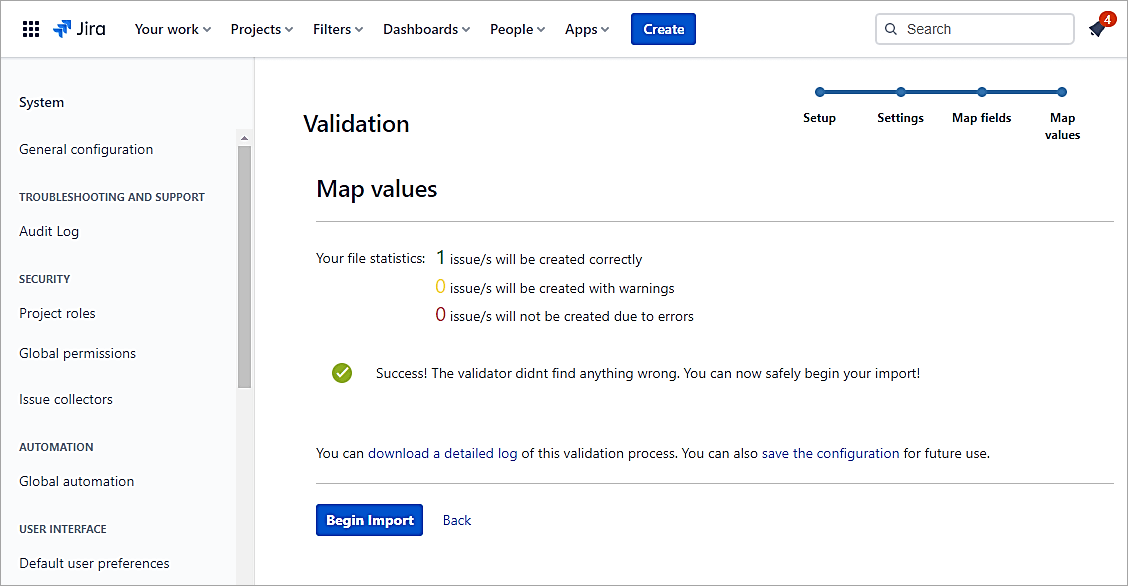Expand the Your work dropdown
Viewport: 1128px width, 586px height.
(173, 29)
